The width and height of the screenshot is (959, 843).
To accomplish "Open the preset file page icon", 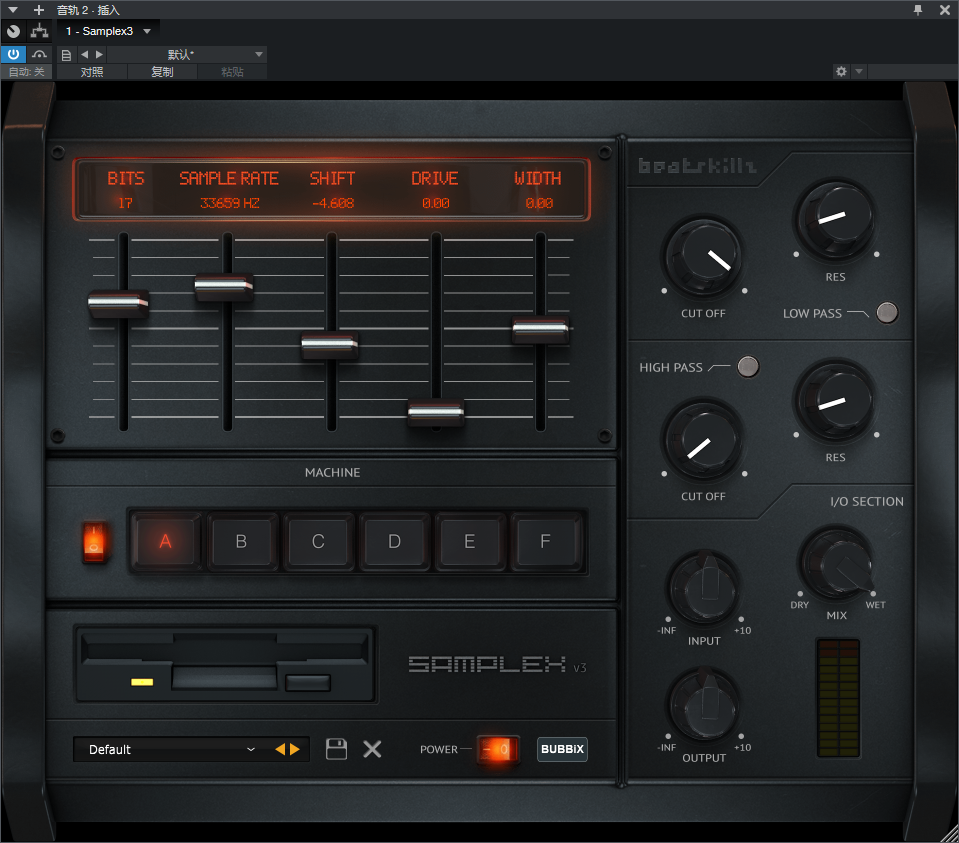I will click(66, 55).
